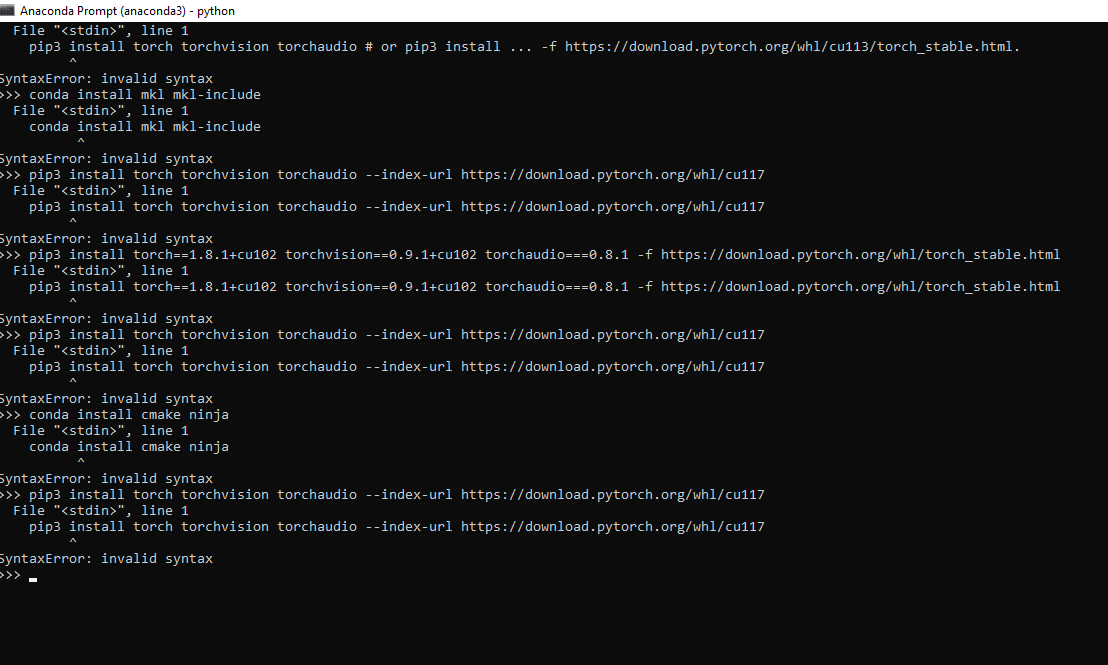Click "torch==1.8.1+cu102" in the >>> prompt line
This screenshot has height=665, width=1108.
tap(205, 254)
